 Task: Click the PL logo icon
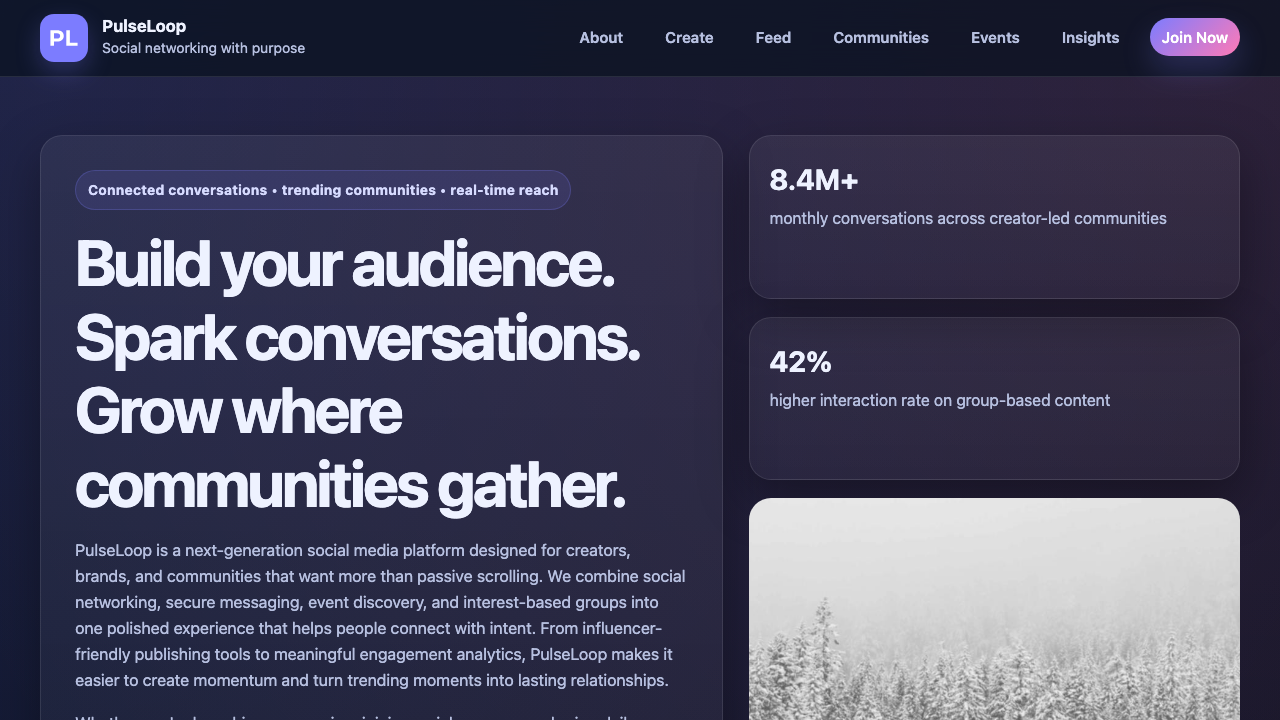[x=64, y=38]
